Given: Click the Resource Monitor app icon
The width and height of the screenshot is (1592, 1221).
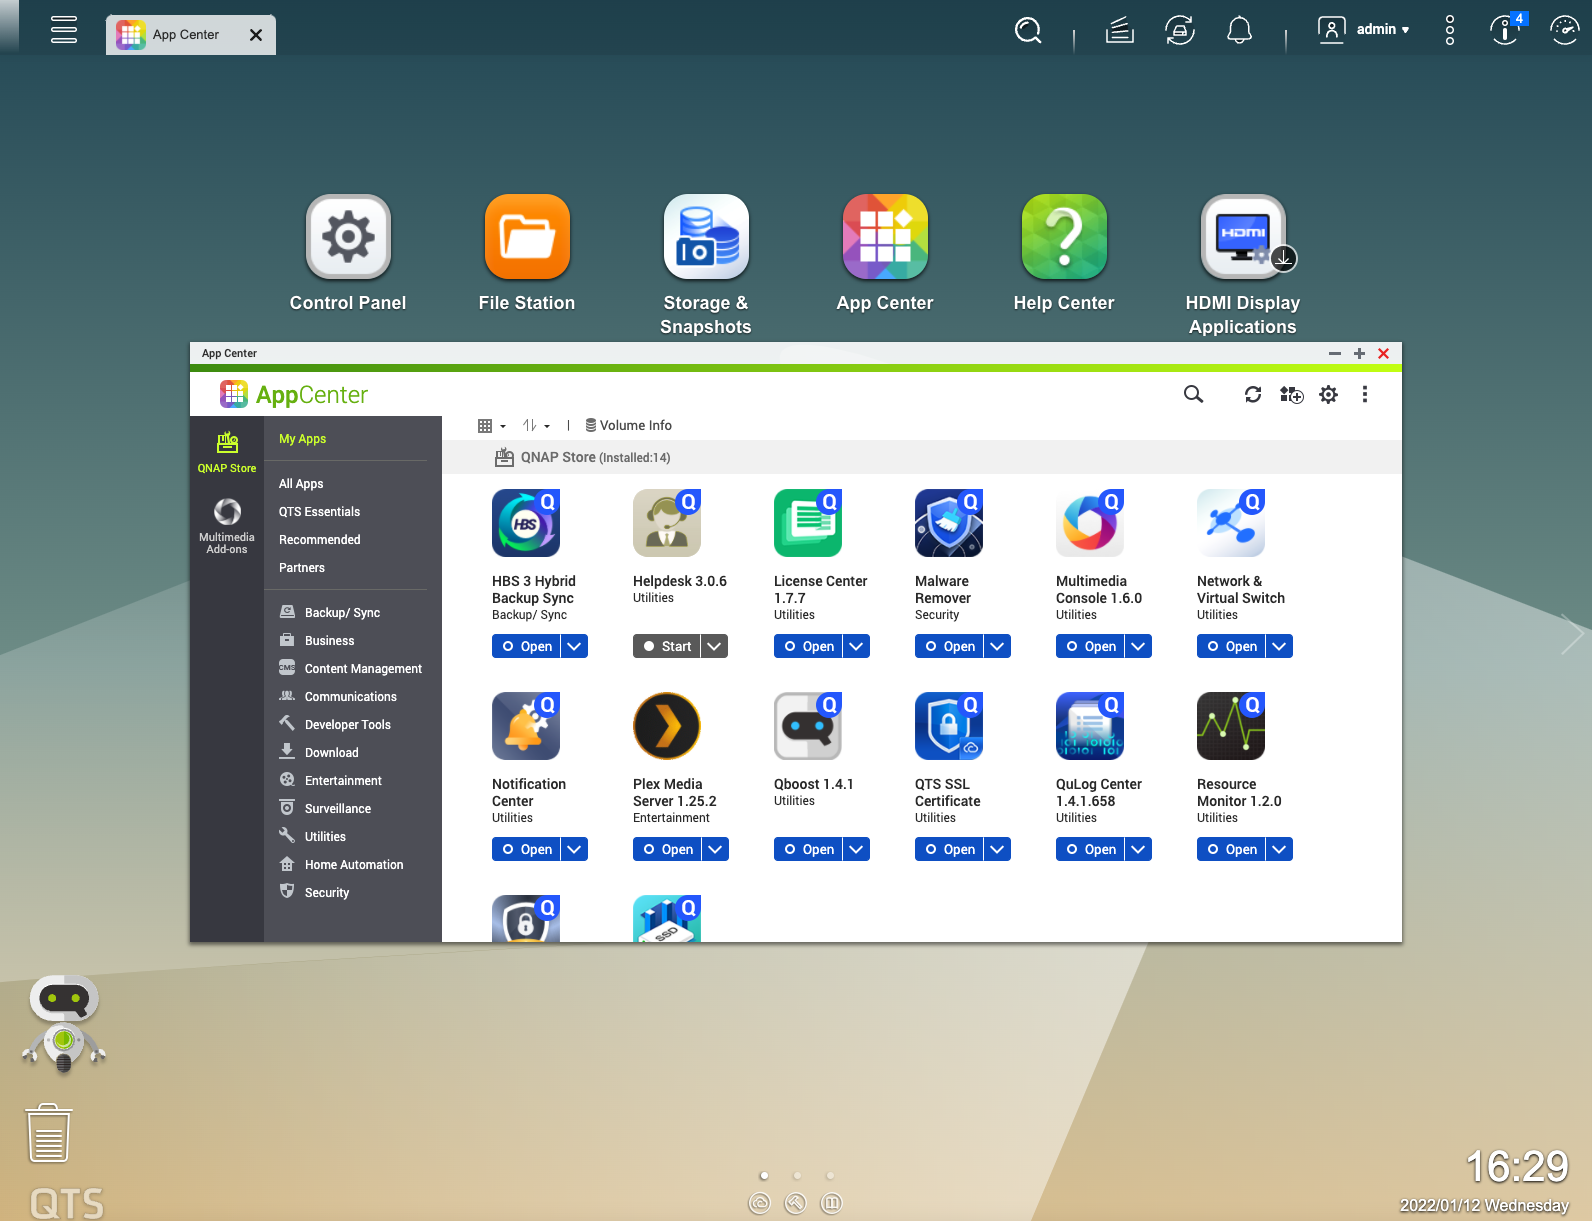Looking at the screenshot, I should [x=1231, y=726].
